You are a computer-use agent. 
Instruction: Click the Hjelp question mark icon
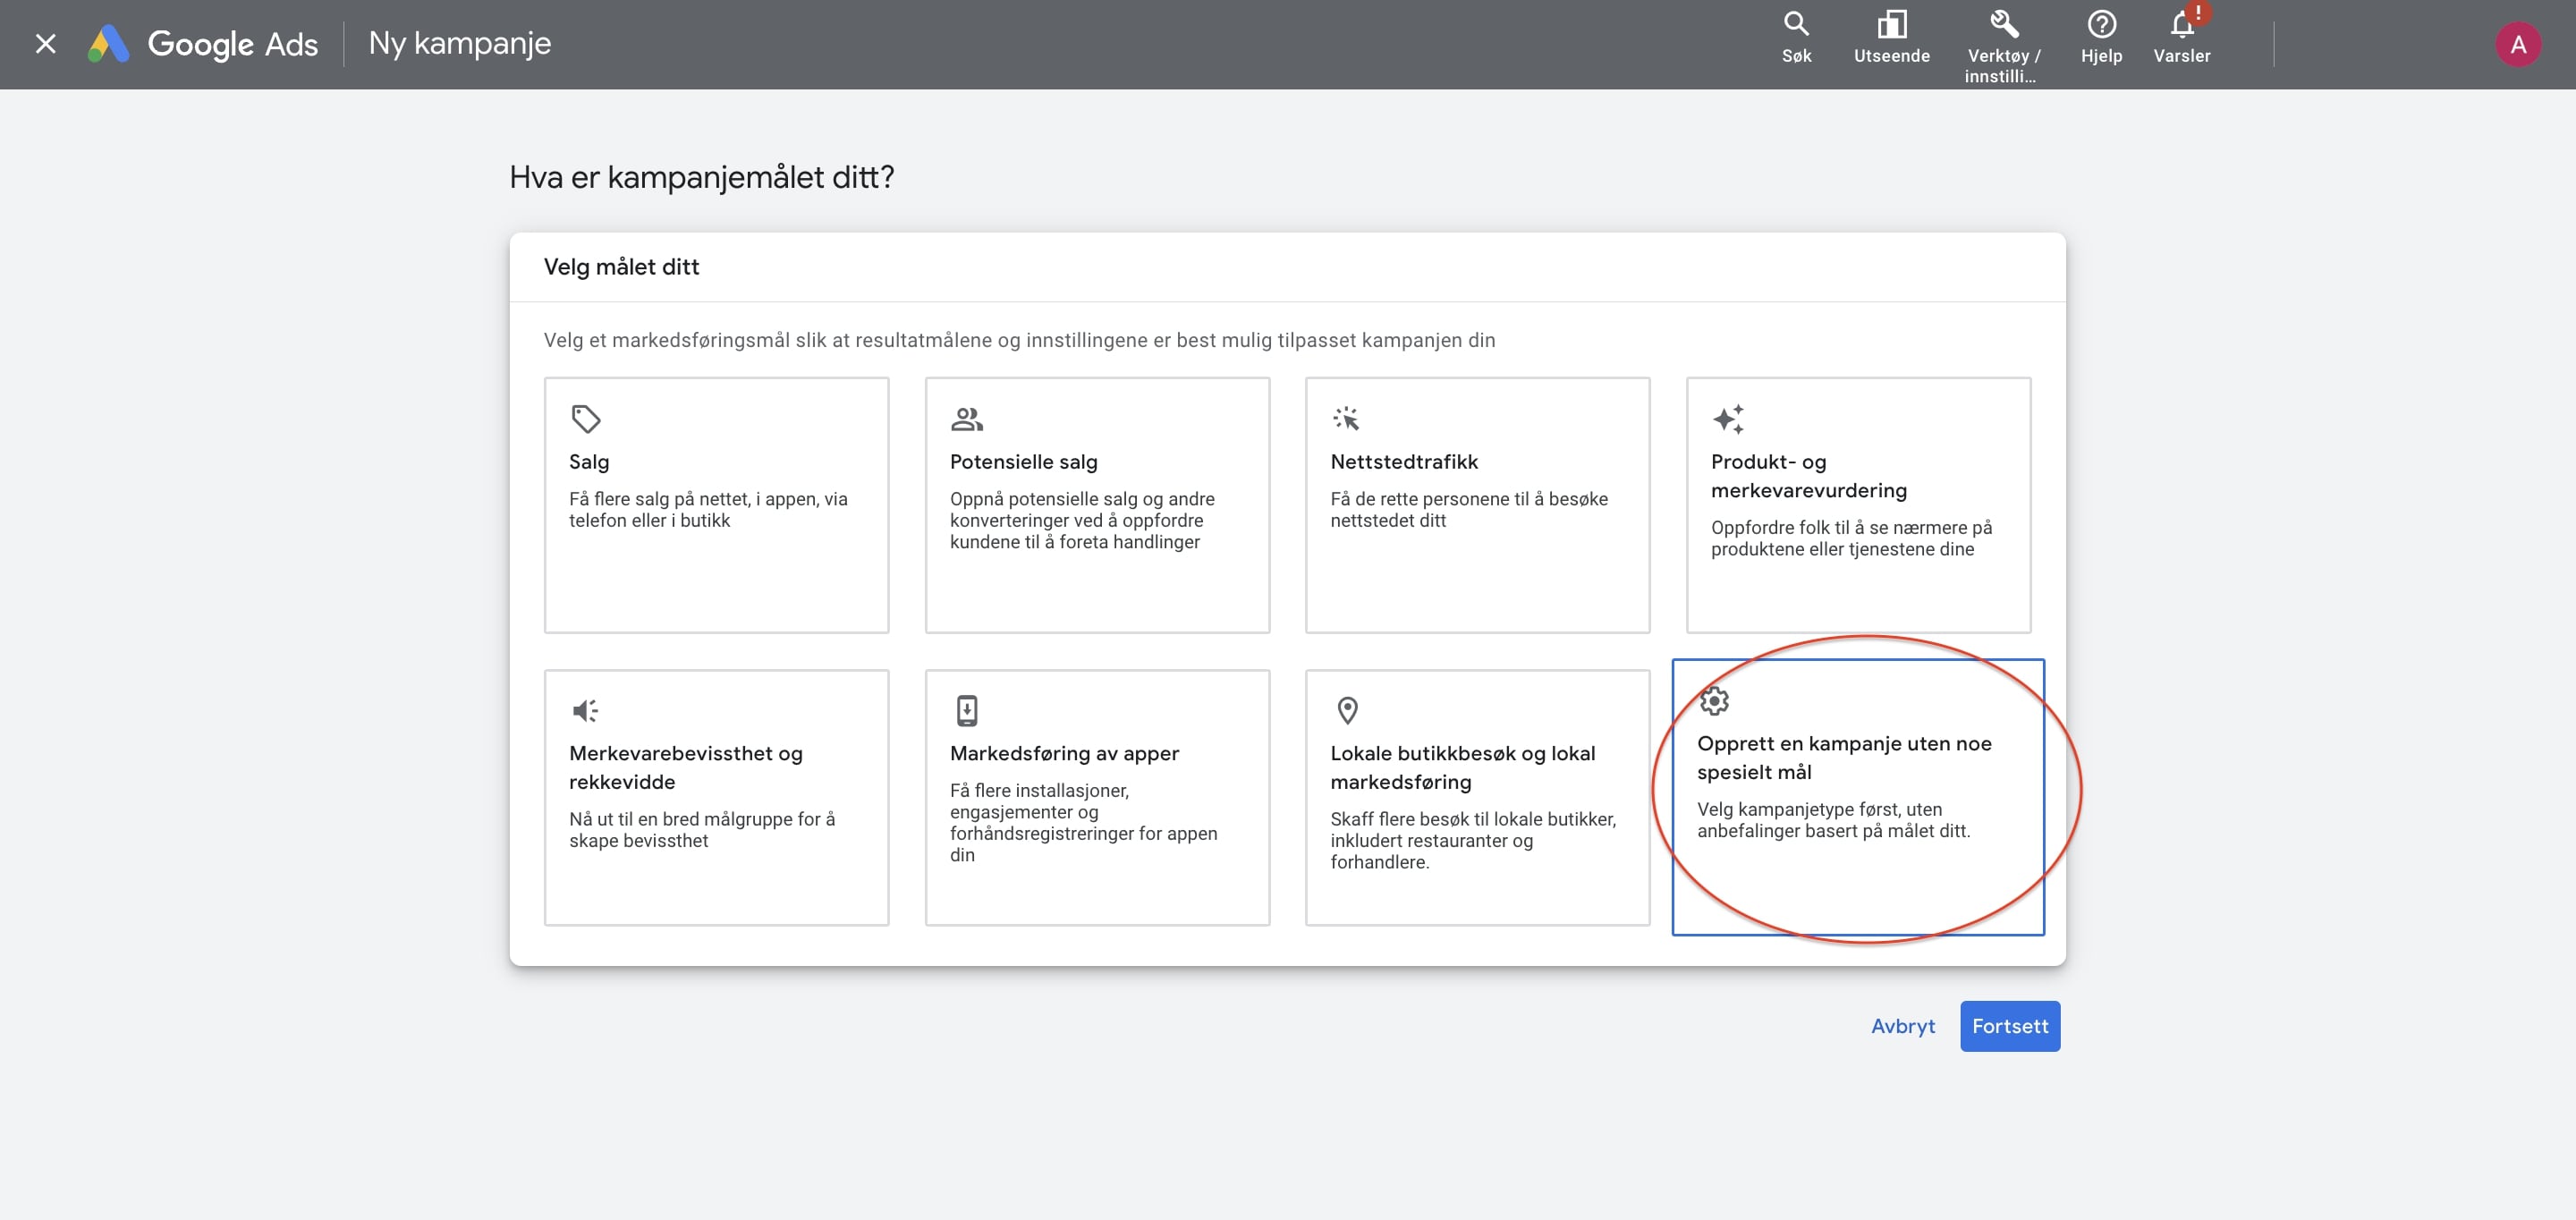(2101, 25)
